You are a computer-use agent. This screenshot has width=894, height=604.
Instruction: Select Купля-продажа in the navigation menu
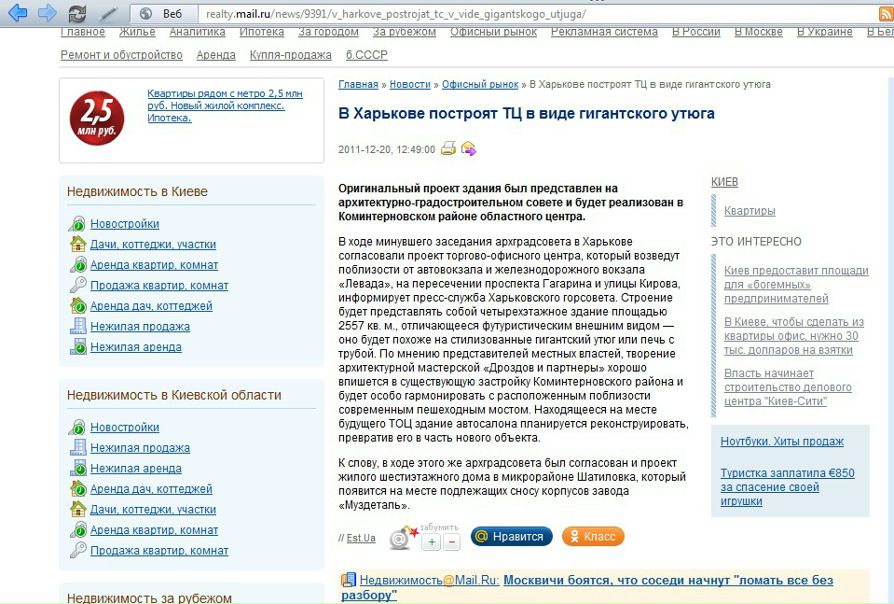coord(290,56)
